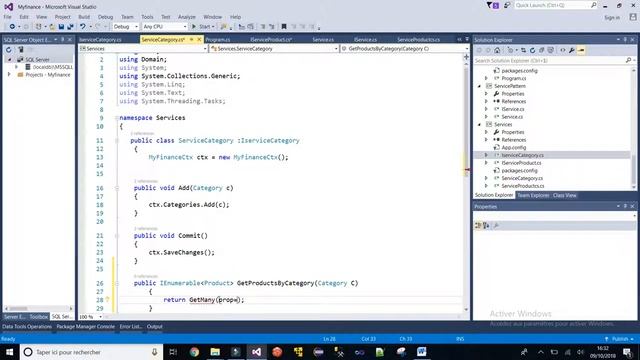Click the toolbar bookmark icon
Image resolution: width=640 pixels, height=360 pixels.
pos(284,27)
